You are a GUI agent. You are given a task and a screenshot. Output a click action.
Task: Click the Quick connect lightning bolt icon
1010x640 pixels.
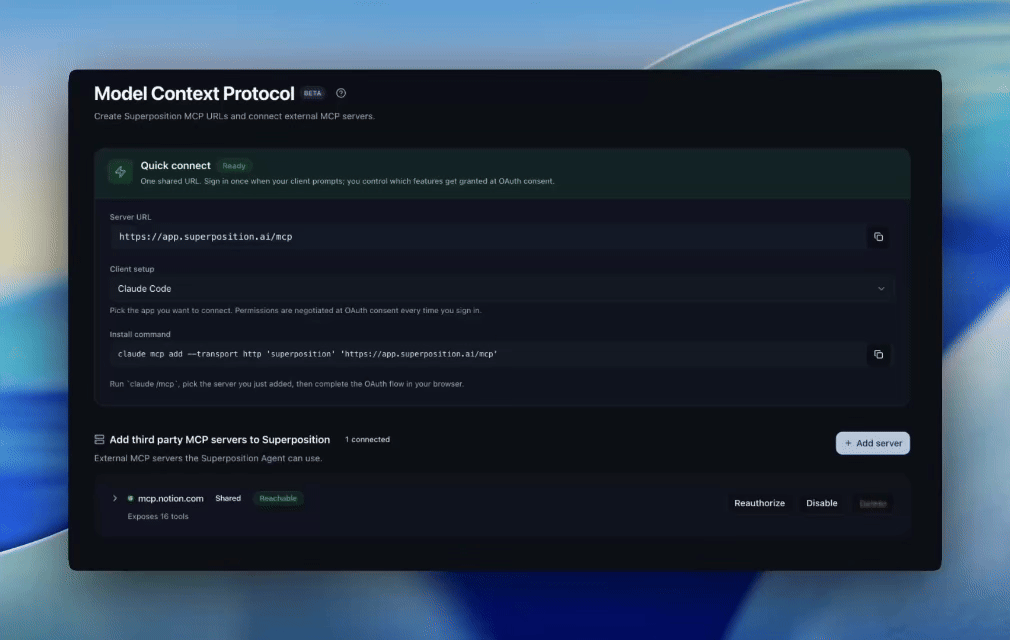[x=120, y=172]
